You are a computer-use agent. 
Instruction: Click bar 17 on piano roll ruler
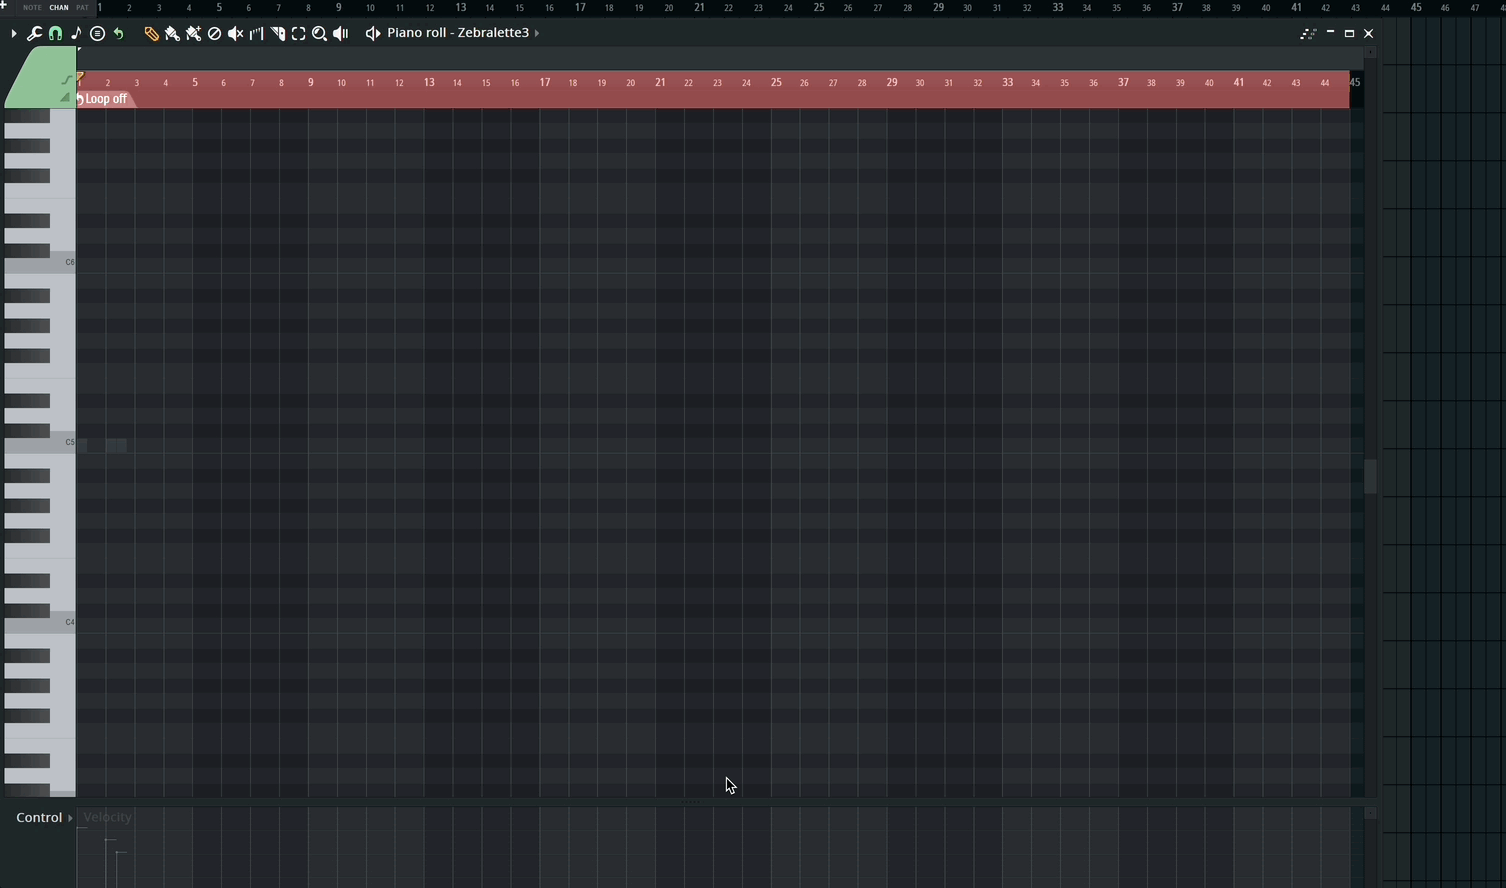[x=545, y=82]
